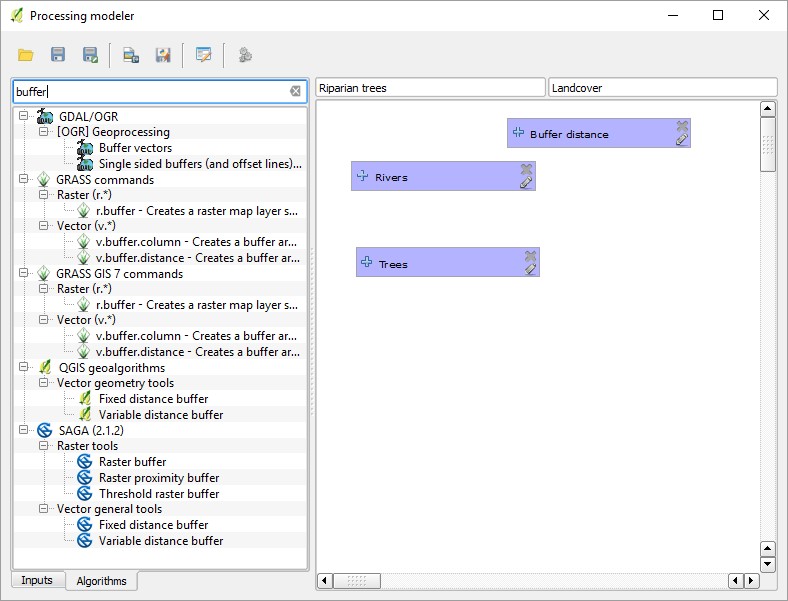Export model as Python script icon
The image size is (788, 601).
163,55
